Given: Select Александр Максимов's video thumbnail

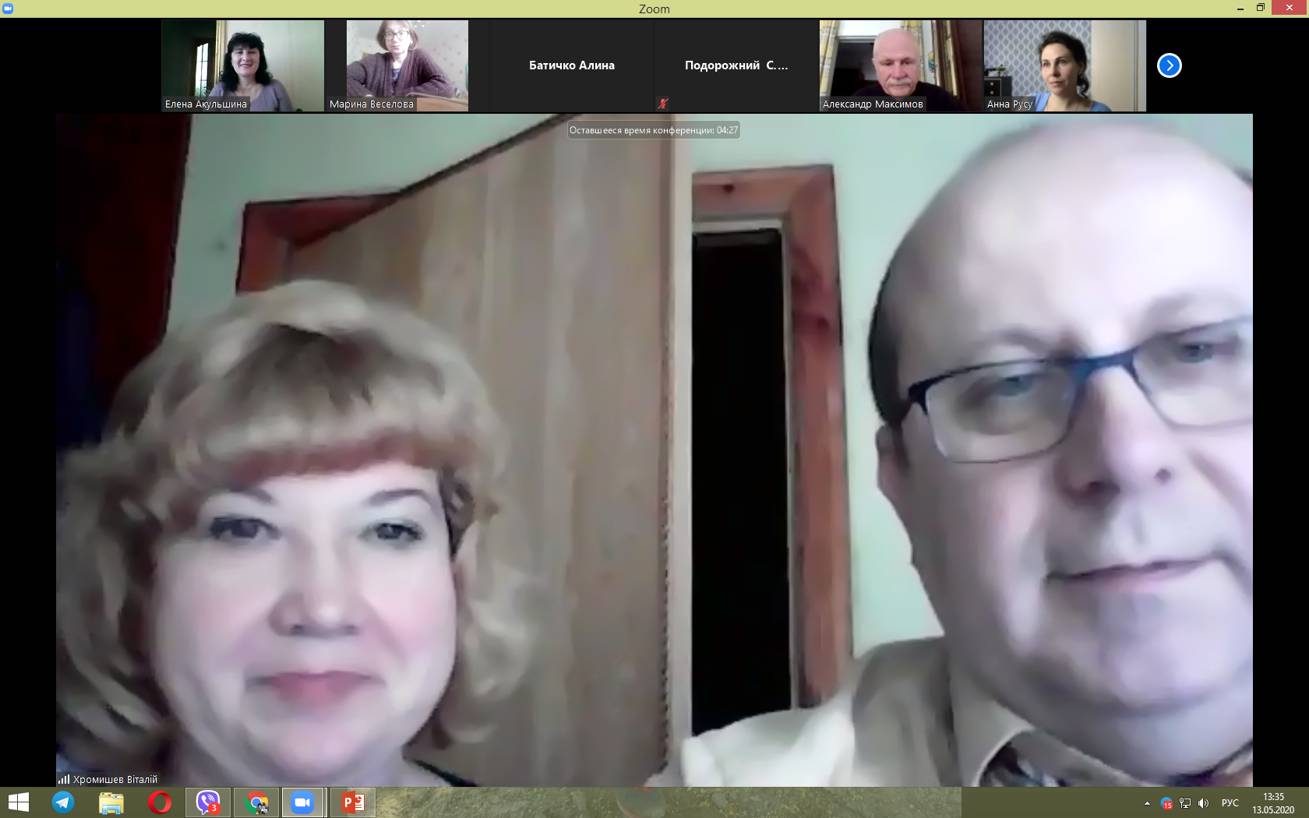Looking at the screenshot, I should click(x=900, y=65).
